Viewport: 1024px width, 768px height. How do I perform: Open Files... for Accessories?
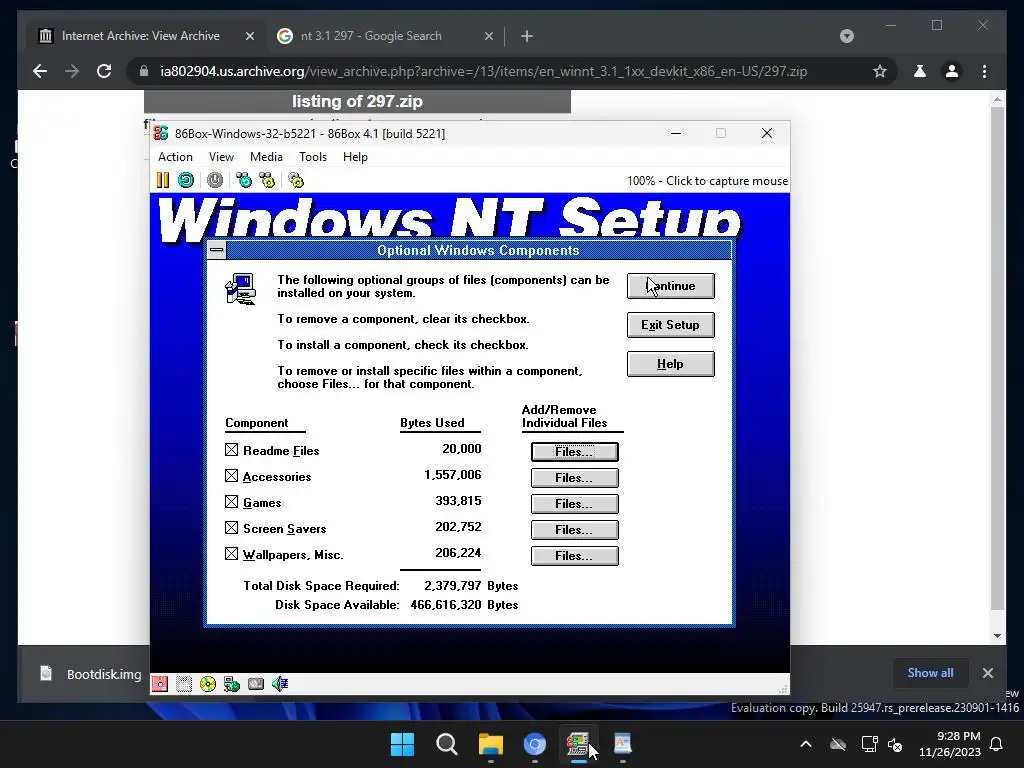(575, 478)
